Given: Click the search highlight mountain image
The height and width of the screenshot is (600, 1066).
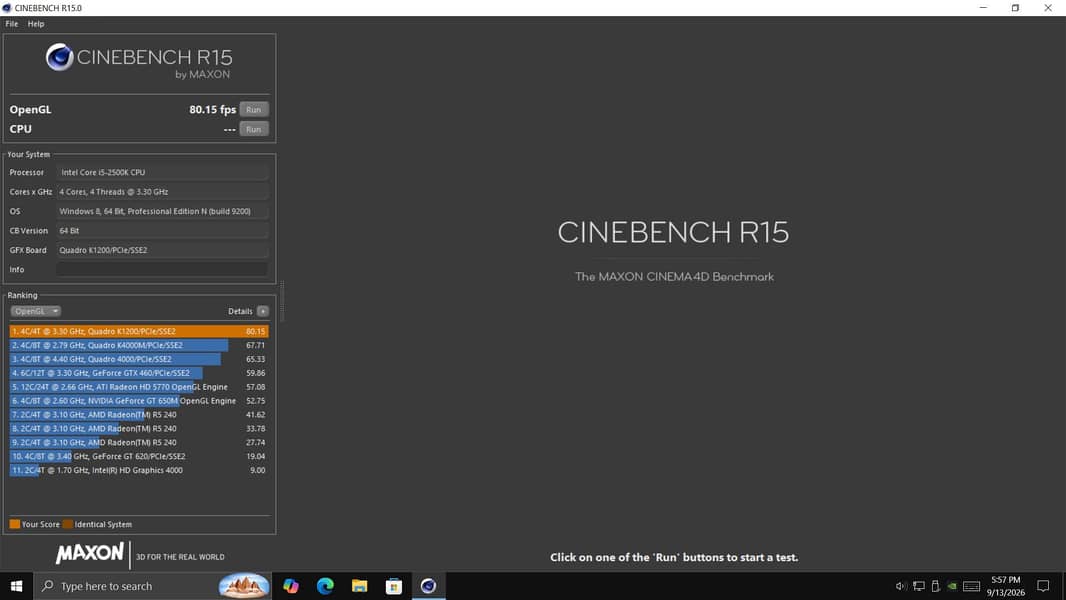Looking at the screenshot, I should coord(243,586).
